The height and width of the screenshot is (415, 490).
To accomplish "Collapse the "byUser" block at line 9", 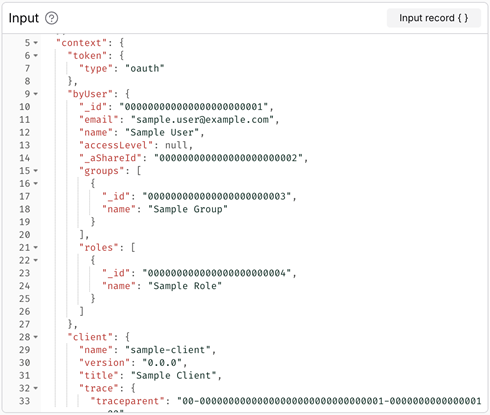I will [35, 94].
